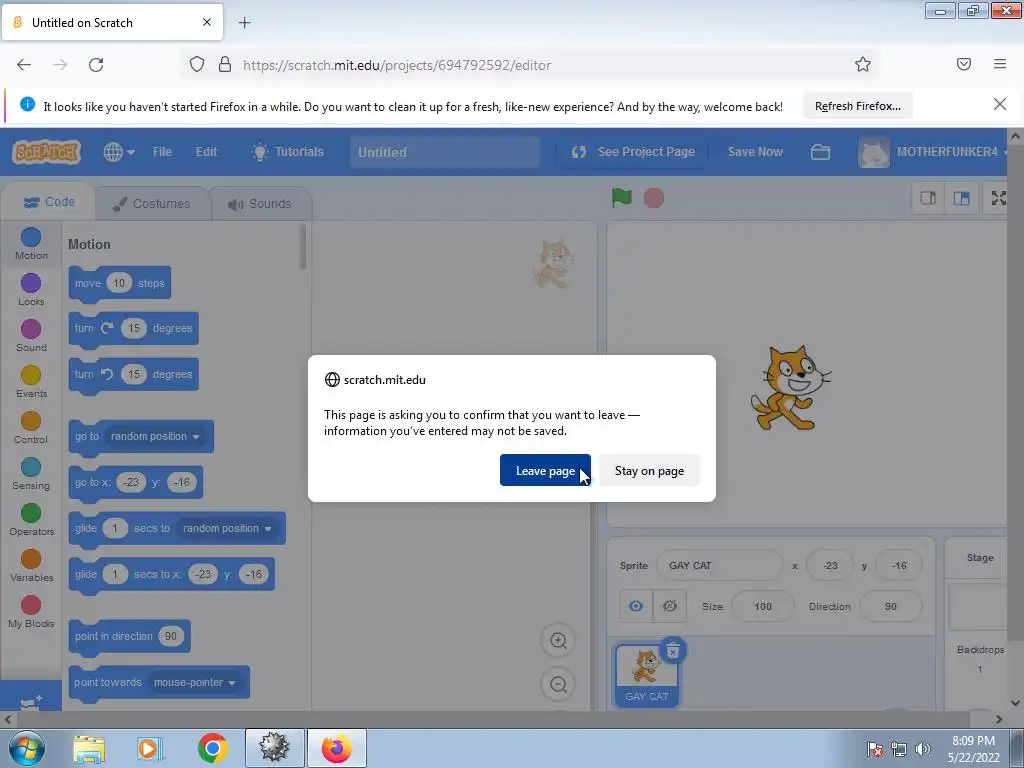The width and height of the screenshot is (1024, 768).
Task: Bookmark page with star icon
Action: [x=863, y=64]
